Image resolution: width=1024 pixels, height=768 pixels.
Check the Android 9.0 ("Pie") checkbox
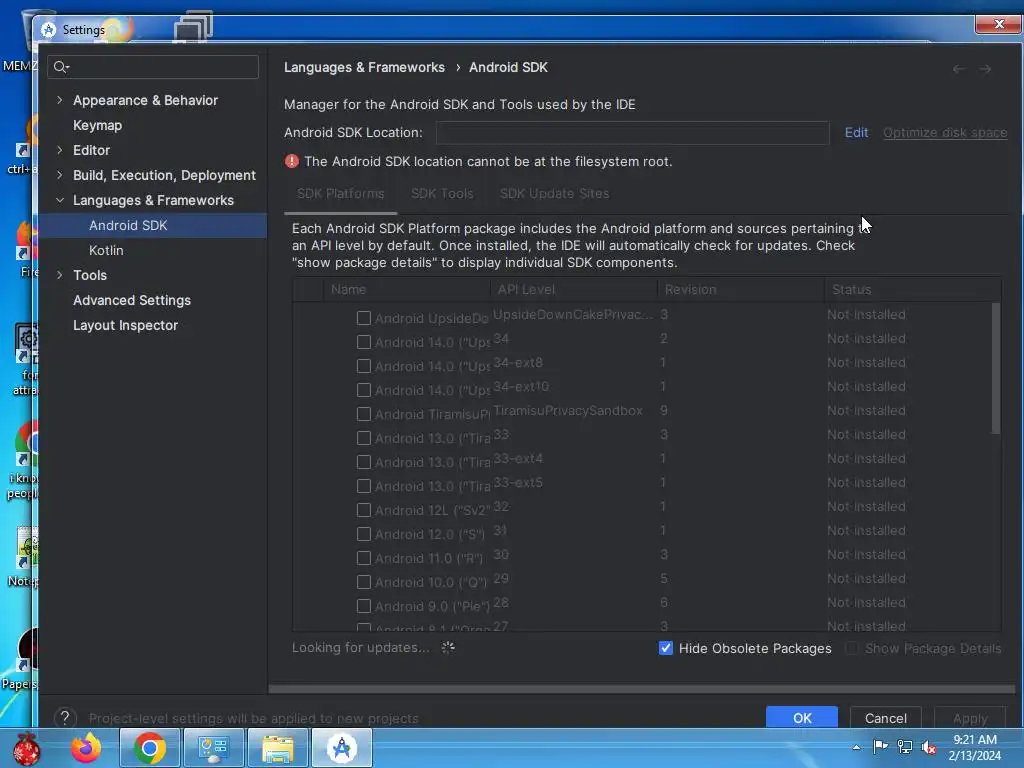364,606
